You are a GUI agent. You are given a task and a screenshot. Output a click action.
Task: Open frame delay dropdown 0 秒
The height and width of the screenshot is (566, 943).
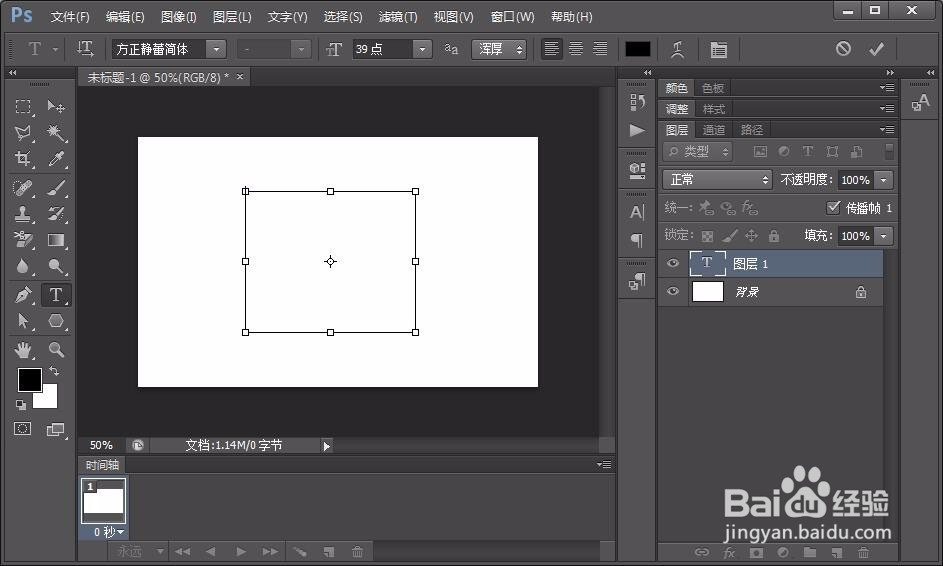click(x=108, y=532)
